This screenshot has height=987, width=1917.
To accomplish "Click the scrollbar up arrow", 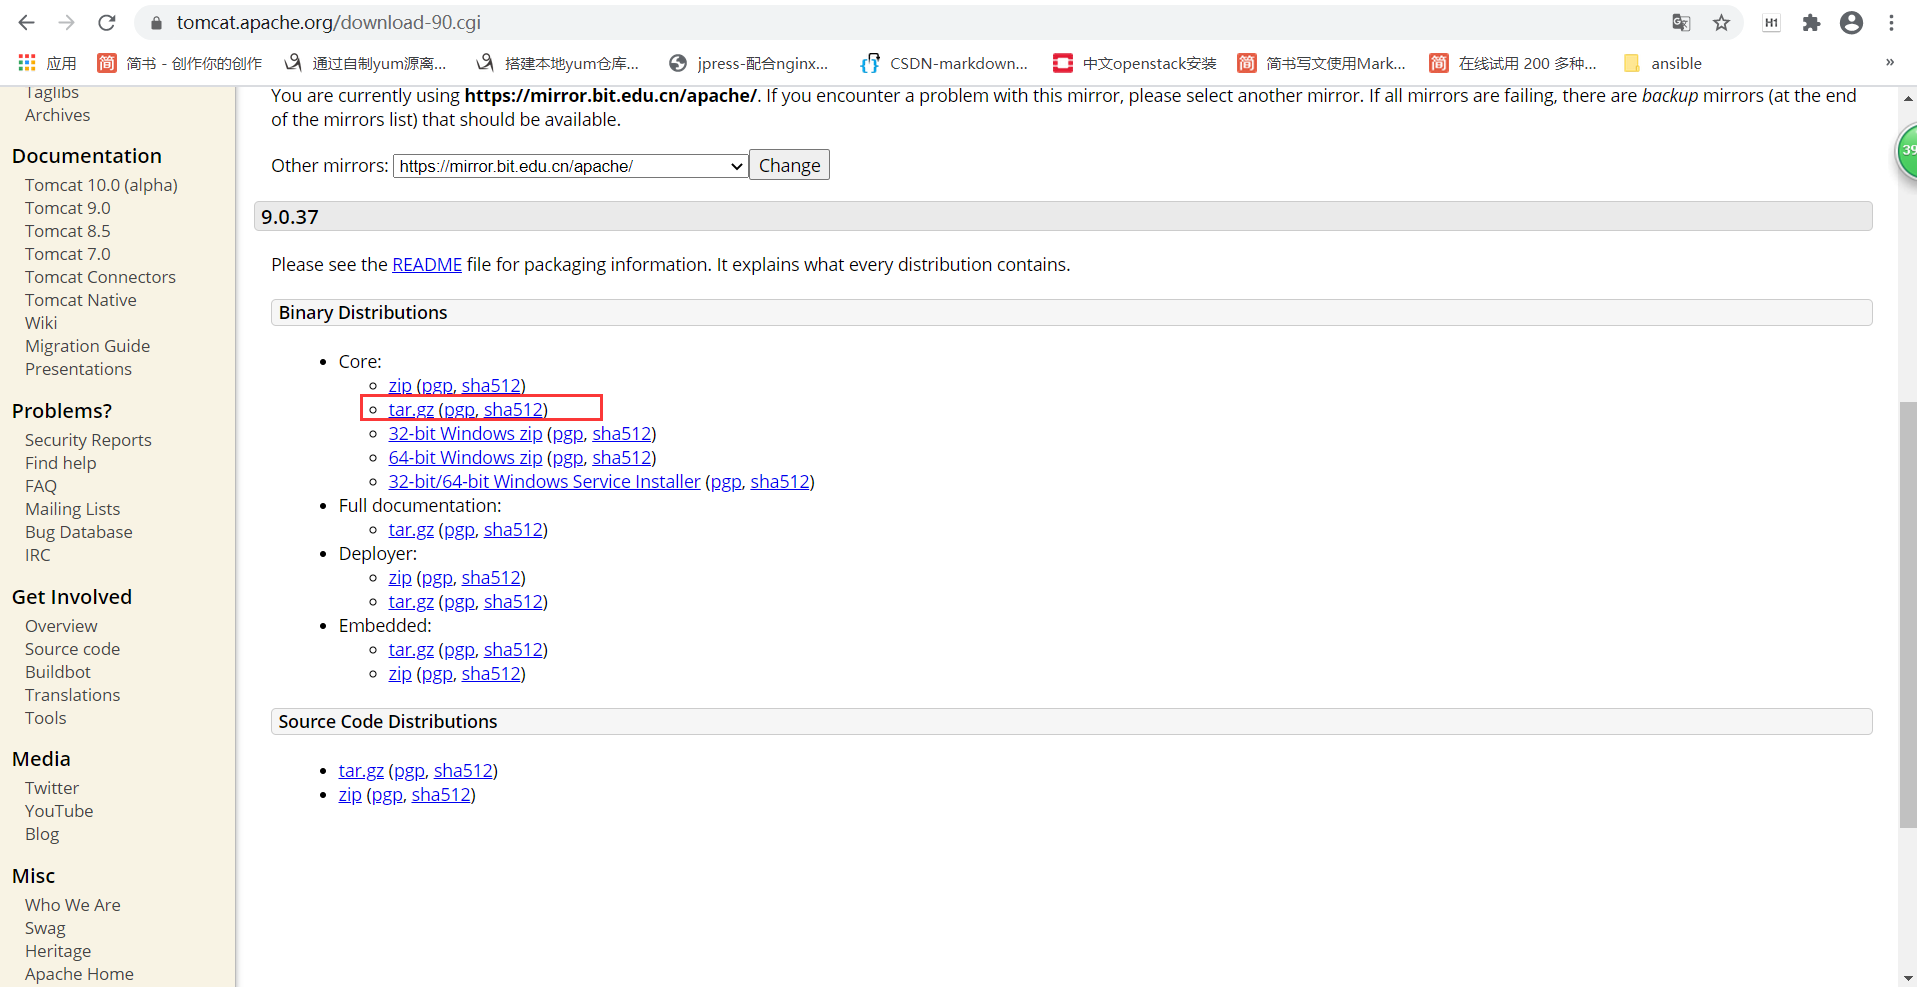I will pyautogui.click(x=1908, y=98).
